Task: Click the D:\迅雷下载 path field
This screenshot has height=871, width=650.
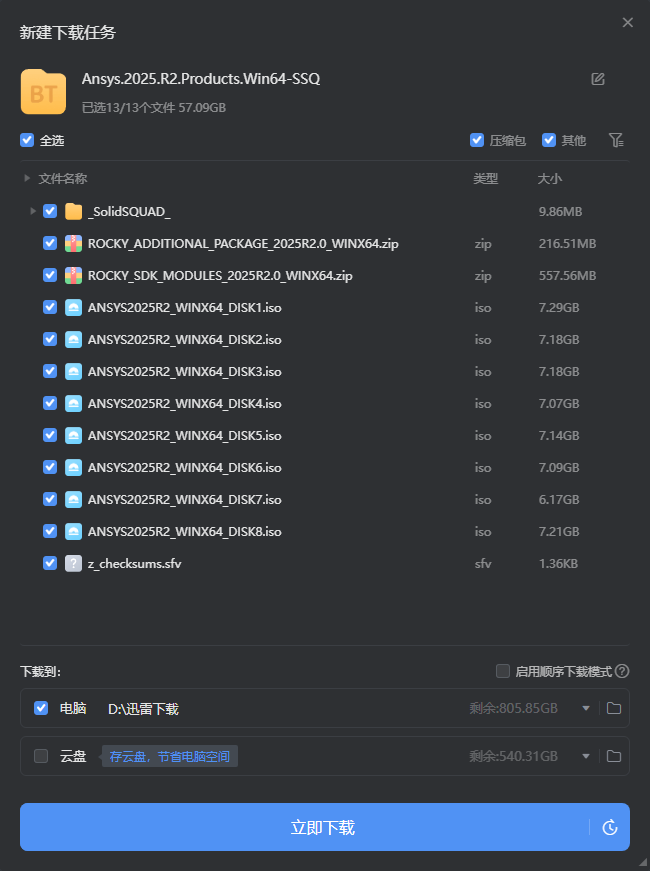Action: (x=143, y=709)
